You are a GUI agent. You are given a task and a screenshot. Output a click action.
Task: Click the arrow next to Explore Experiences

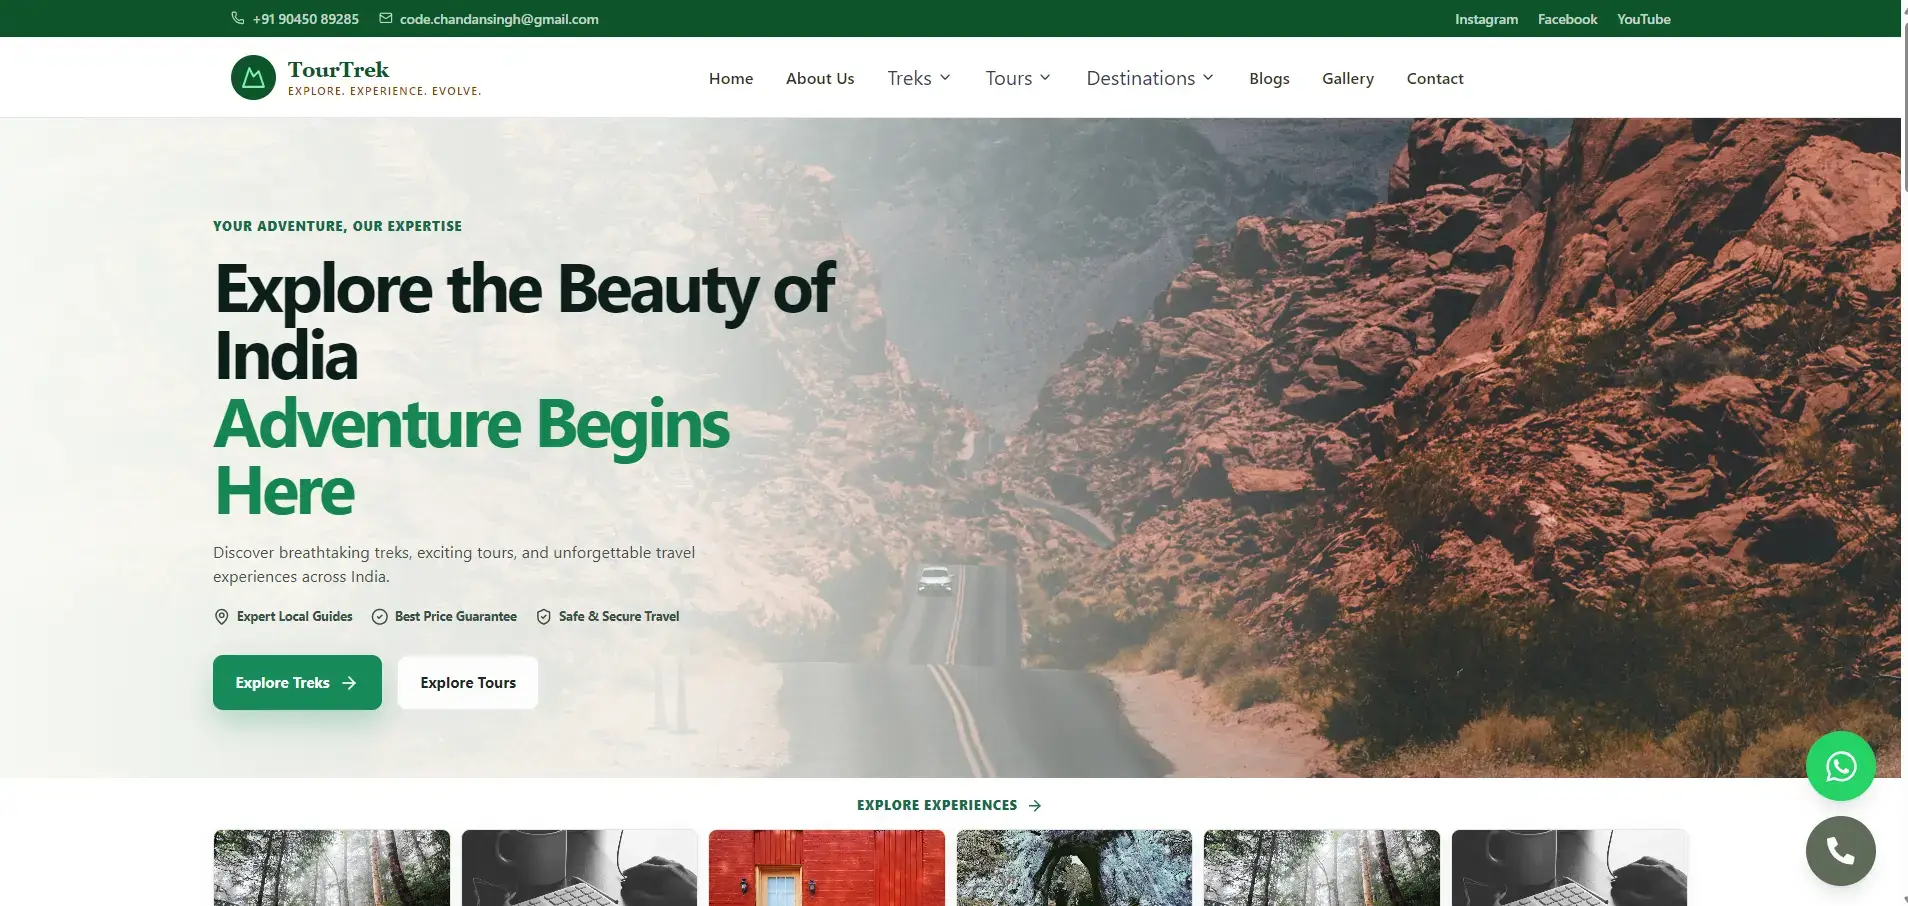pyautogui.click(x=1035, y=805)
